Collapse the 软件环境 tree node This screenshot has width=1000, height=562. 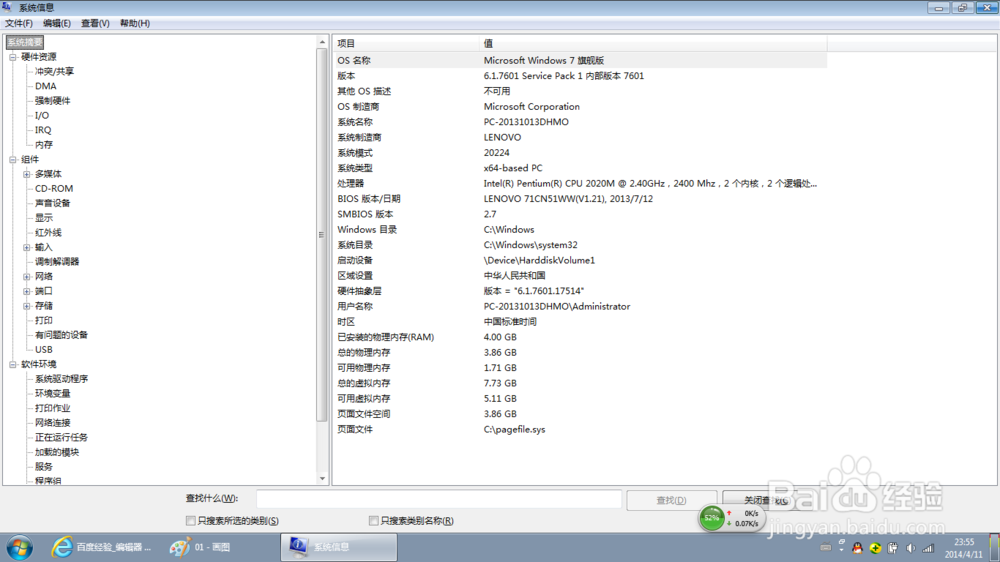tap(12, 364)
